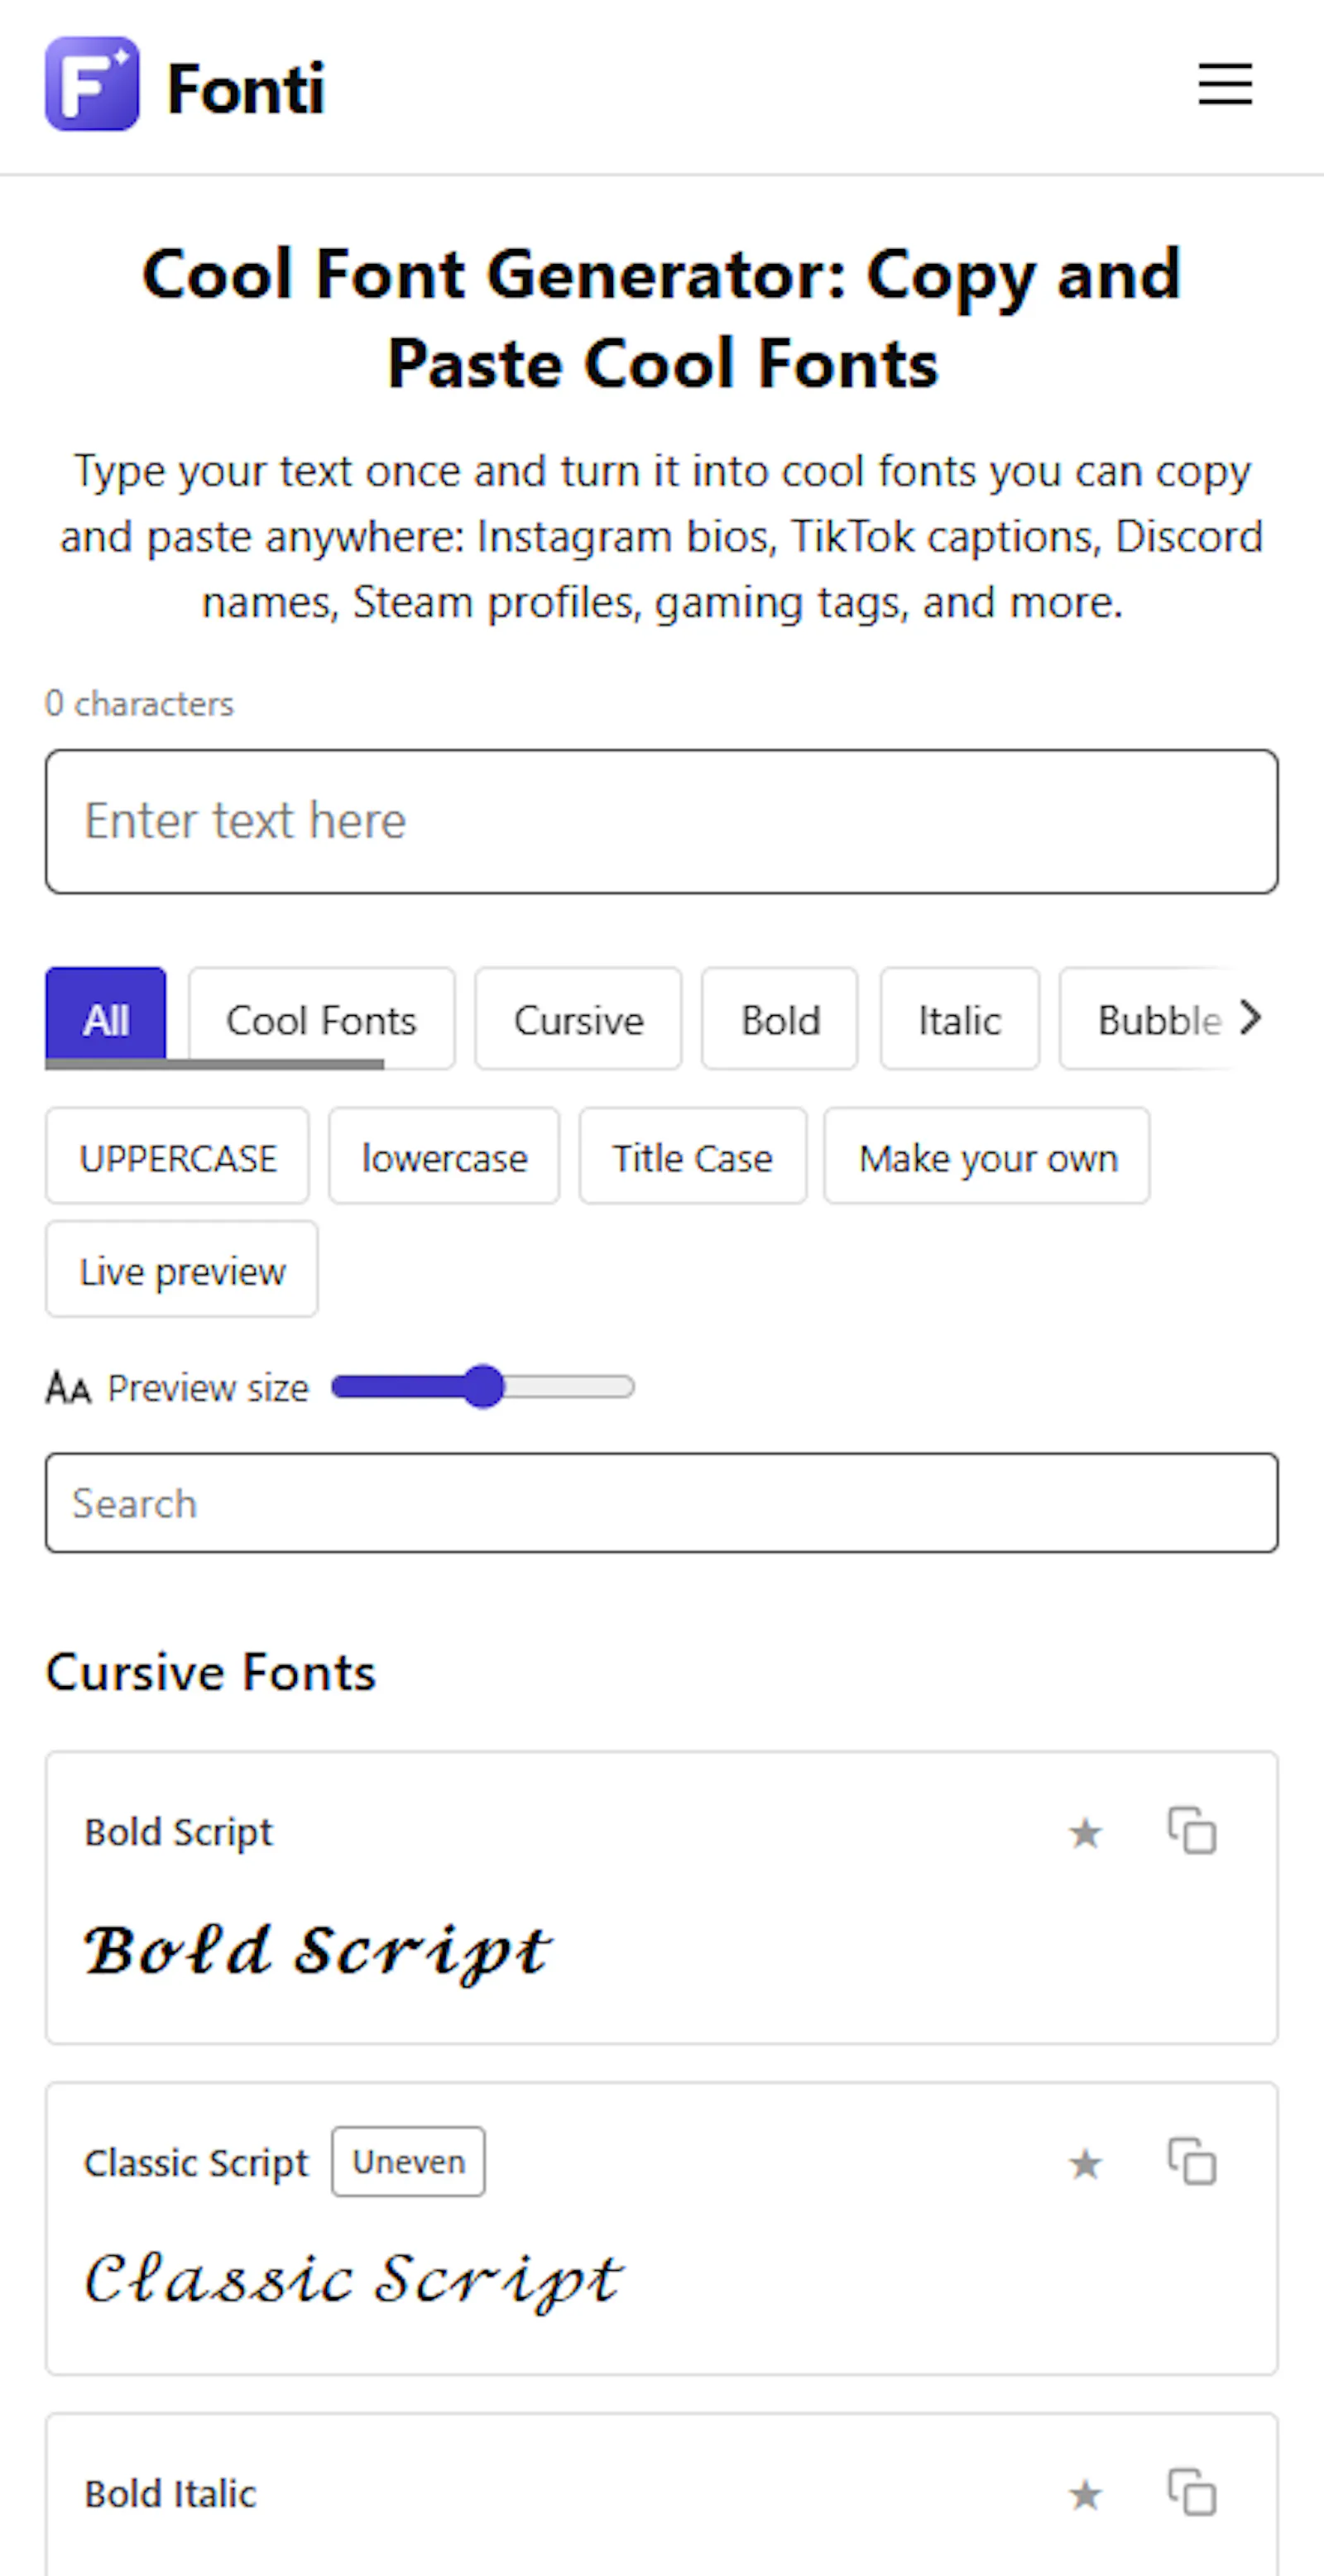Click the Cursive Fonts heading
1324x2576 pixels.
pos(211,1672)
